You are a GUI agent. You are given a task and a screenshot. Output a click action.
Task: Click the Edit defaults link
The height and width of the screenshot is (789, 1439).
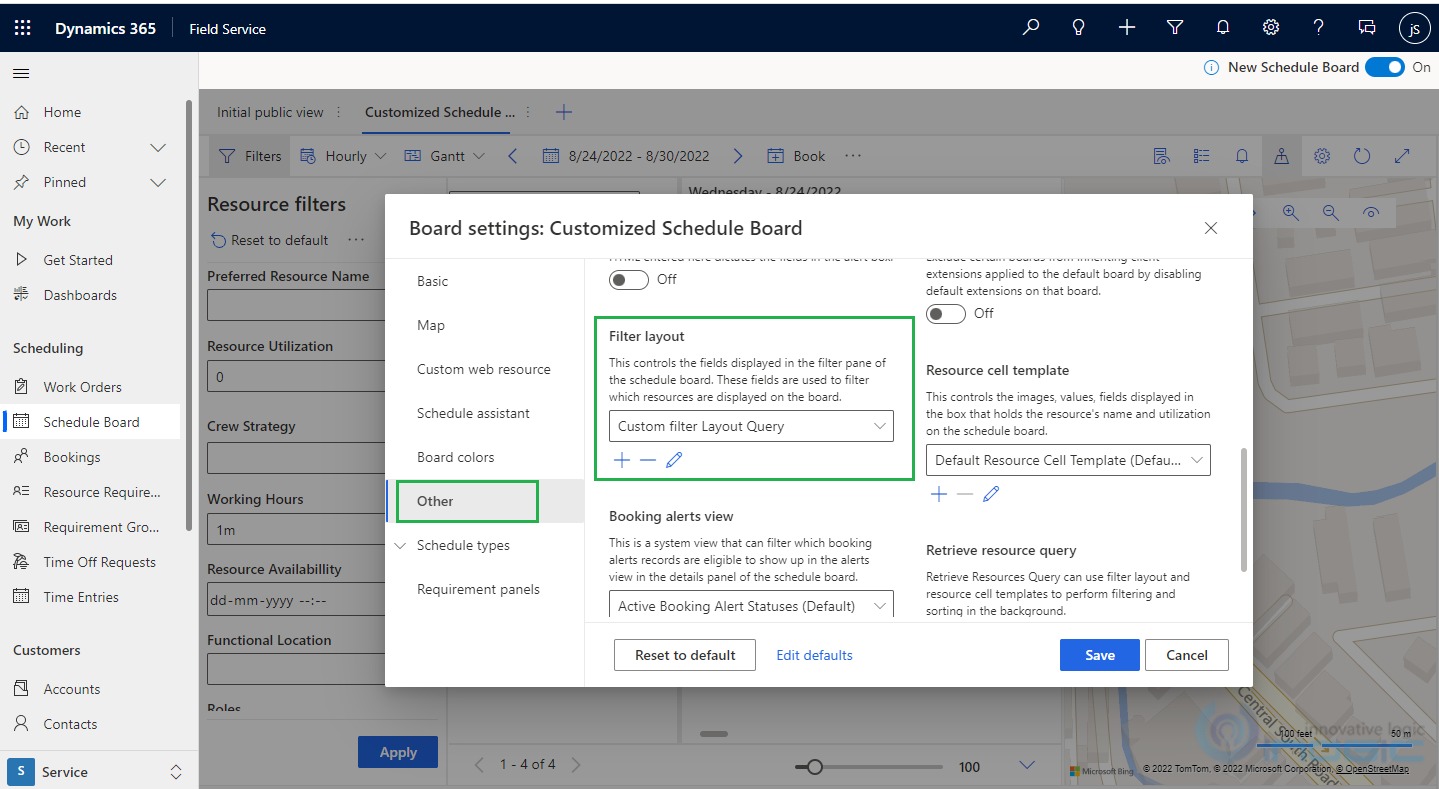point(813,655)
